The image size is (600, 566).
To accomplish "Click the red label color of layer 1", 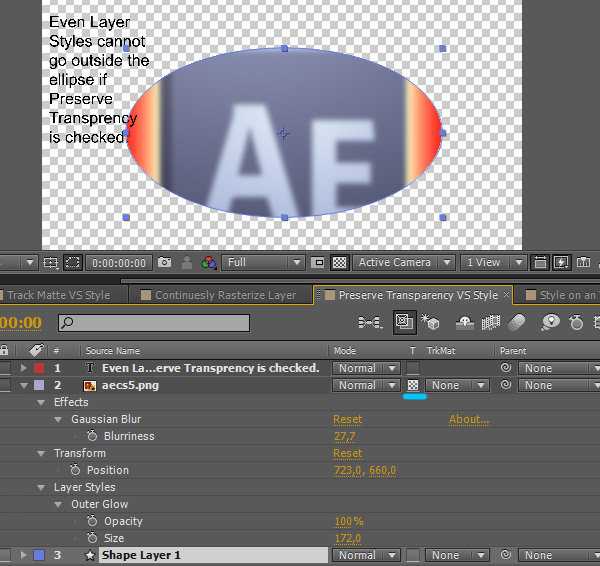I will coord(39,368).
